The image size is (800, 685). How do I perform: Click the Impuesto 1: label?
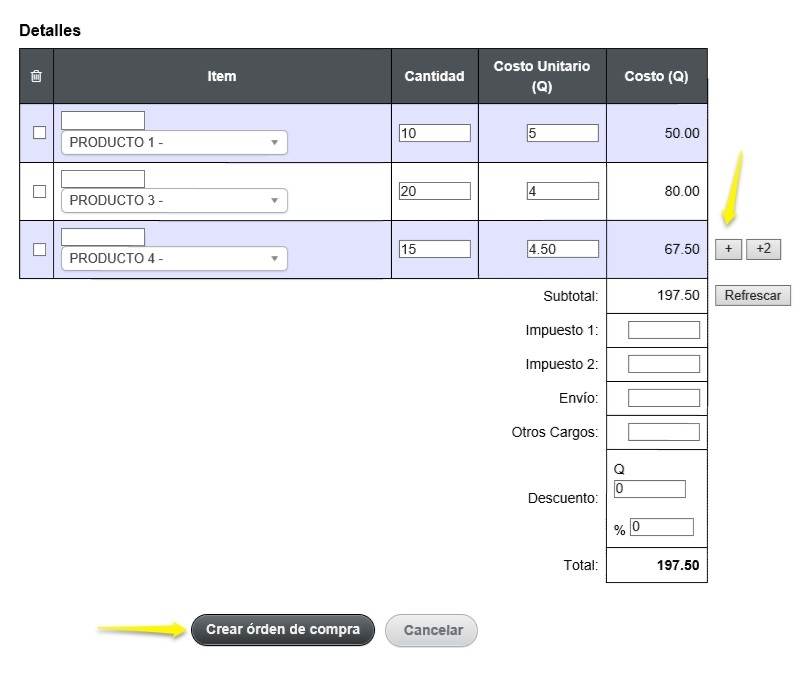point(562,331)
